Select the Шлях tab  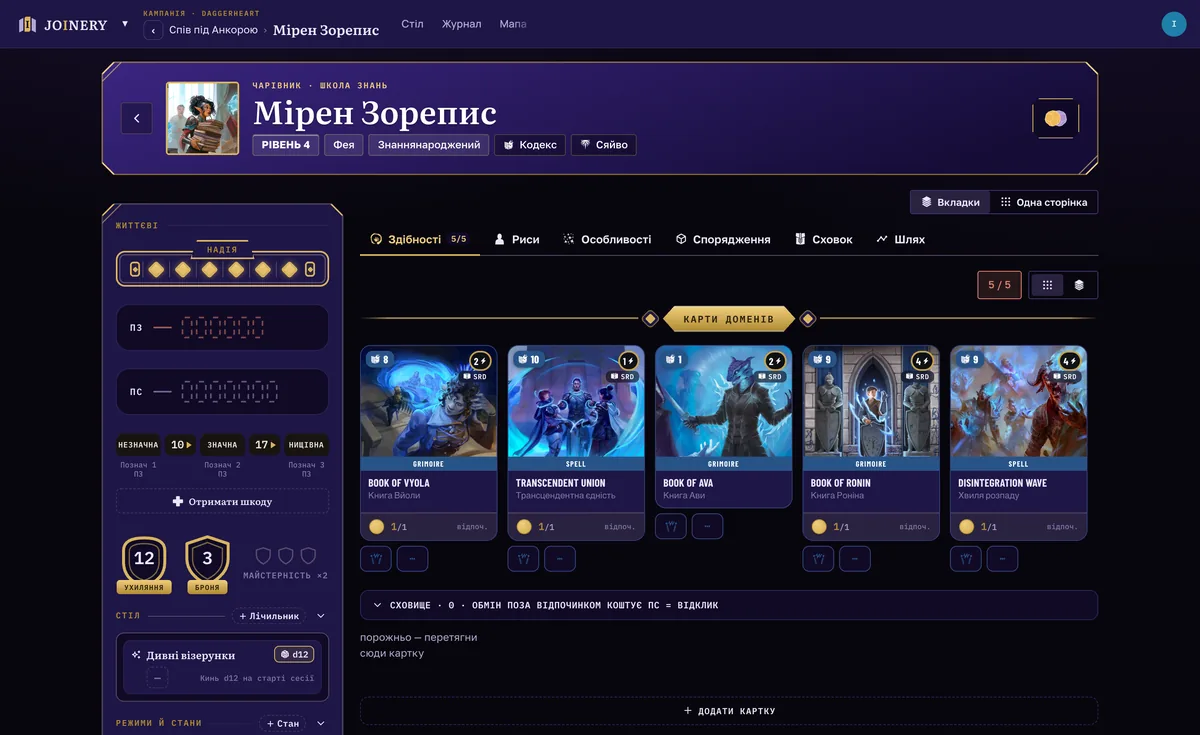point(900,240)
